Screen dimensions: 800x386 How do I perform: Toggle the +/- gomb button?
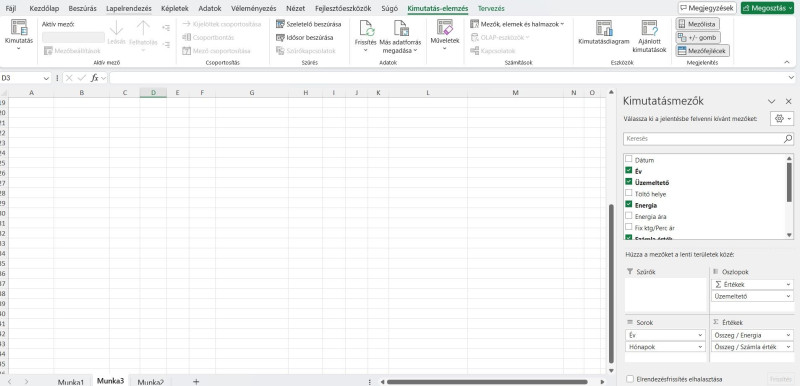(698, 37)
